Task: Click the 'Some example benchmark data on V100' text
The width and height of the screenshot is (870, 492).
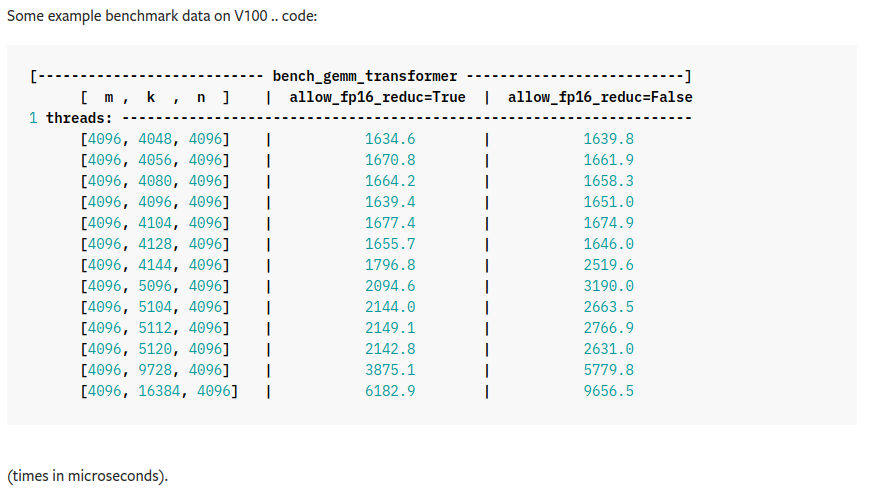Action: 138,16
